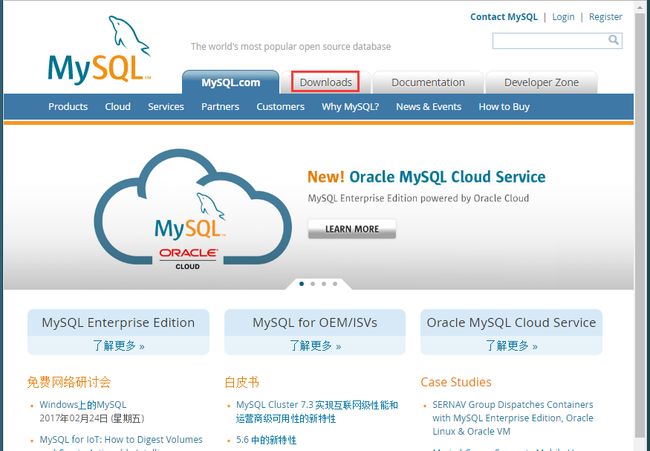Open the MySQL for OEM/ISVs heading

coord(315,322)
